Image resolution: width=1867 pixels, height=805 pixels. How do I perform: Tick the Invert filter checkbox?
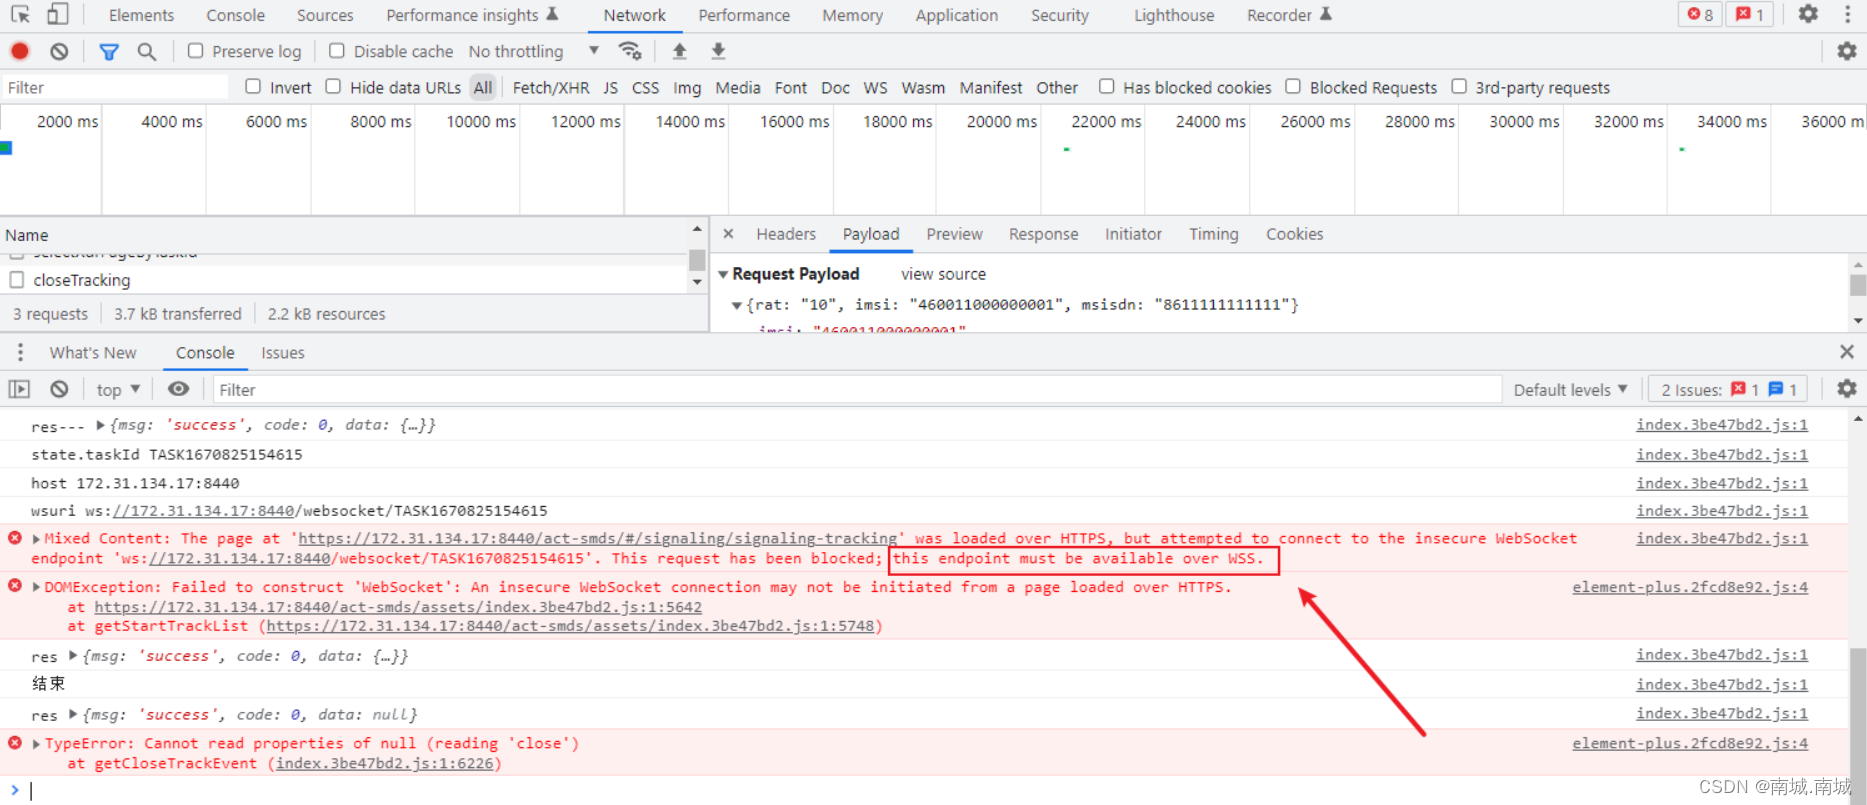pyautogui.click(x=253, y=87)
